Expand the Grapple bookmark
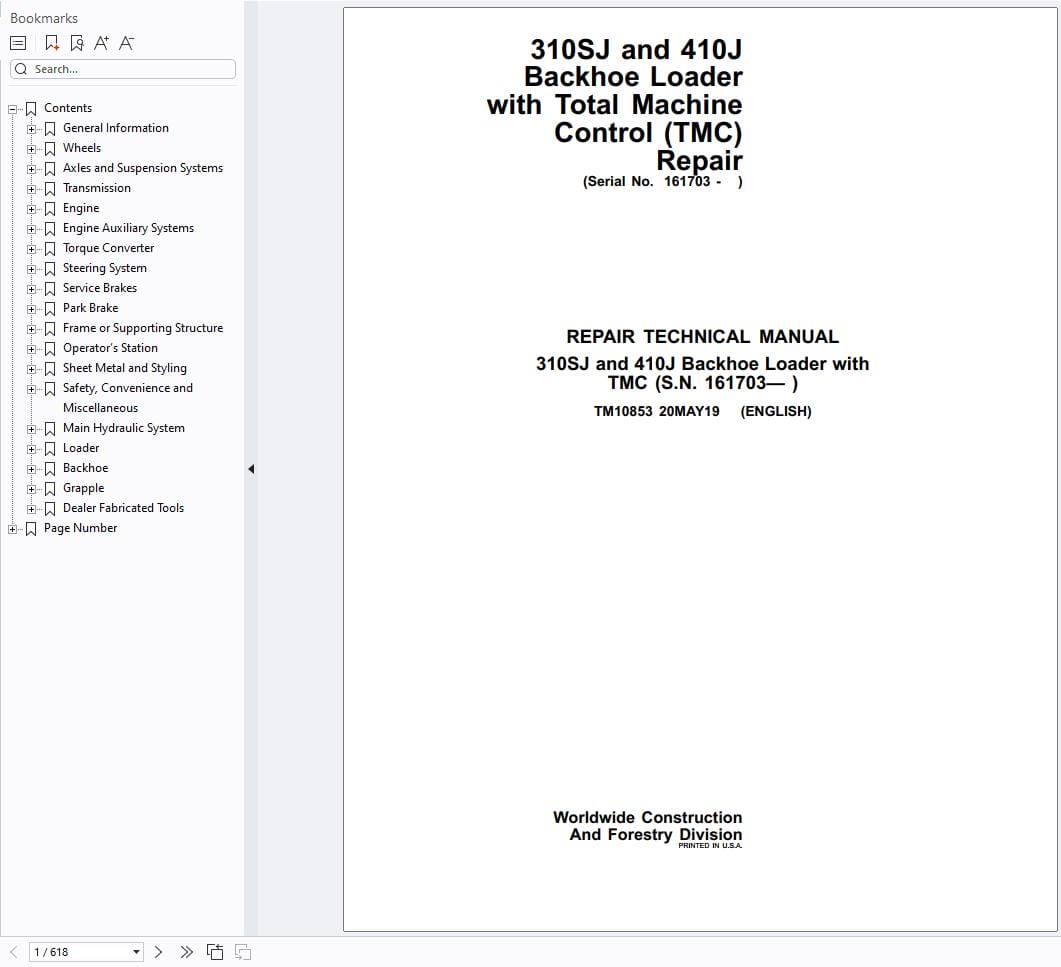1061x967 pixels. tap(31, 489)
